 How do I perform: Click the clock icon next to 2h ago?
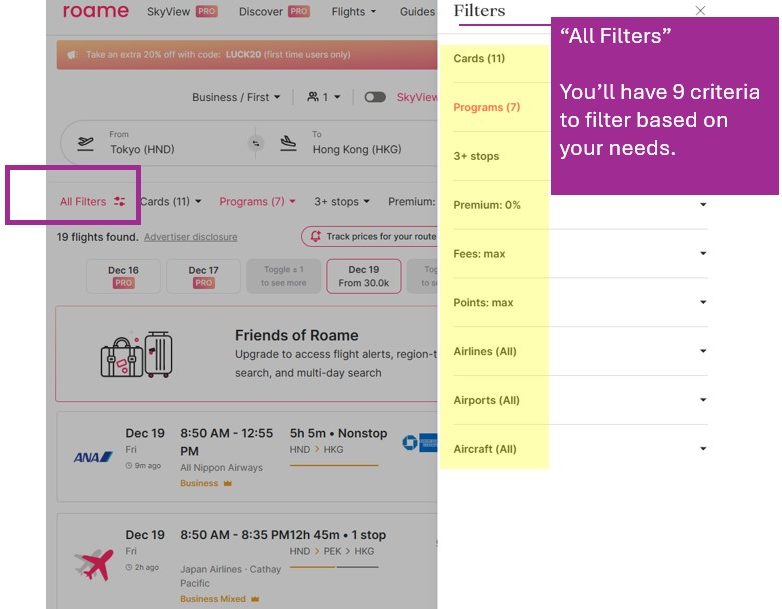coord(129,567)
